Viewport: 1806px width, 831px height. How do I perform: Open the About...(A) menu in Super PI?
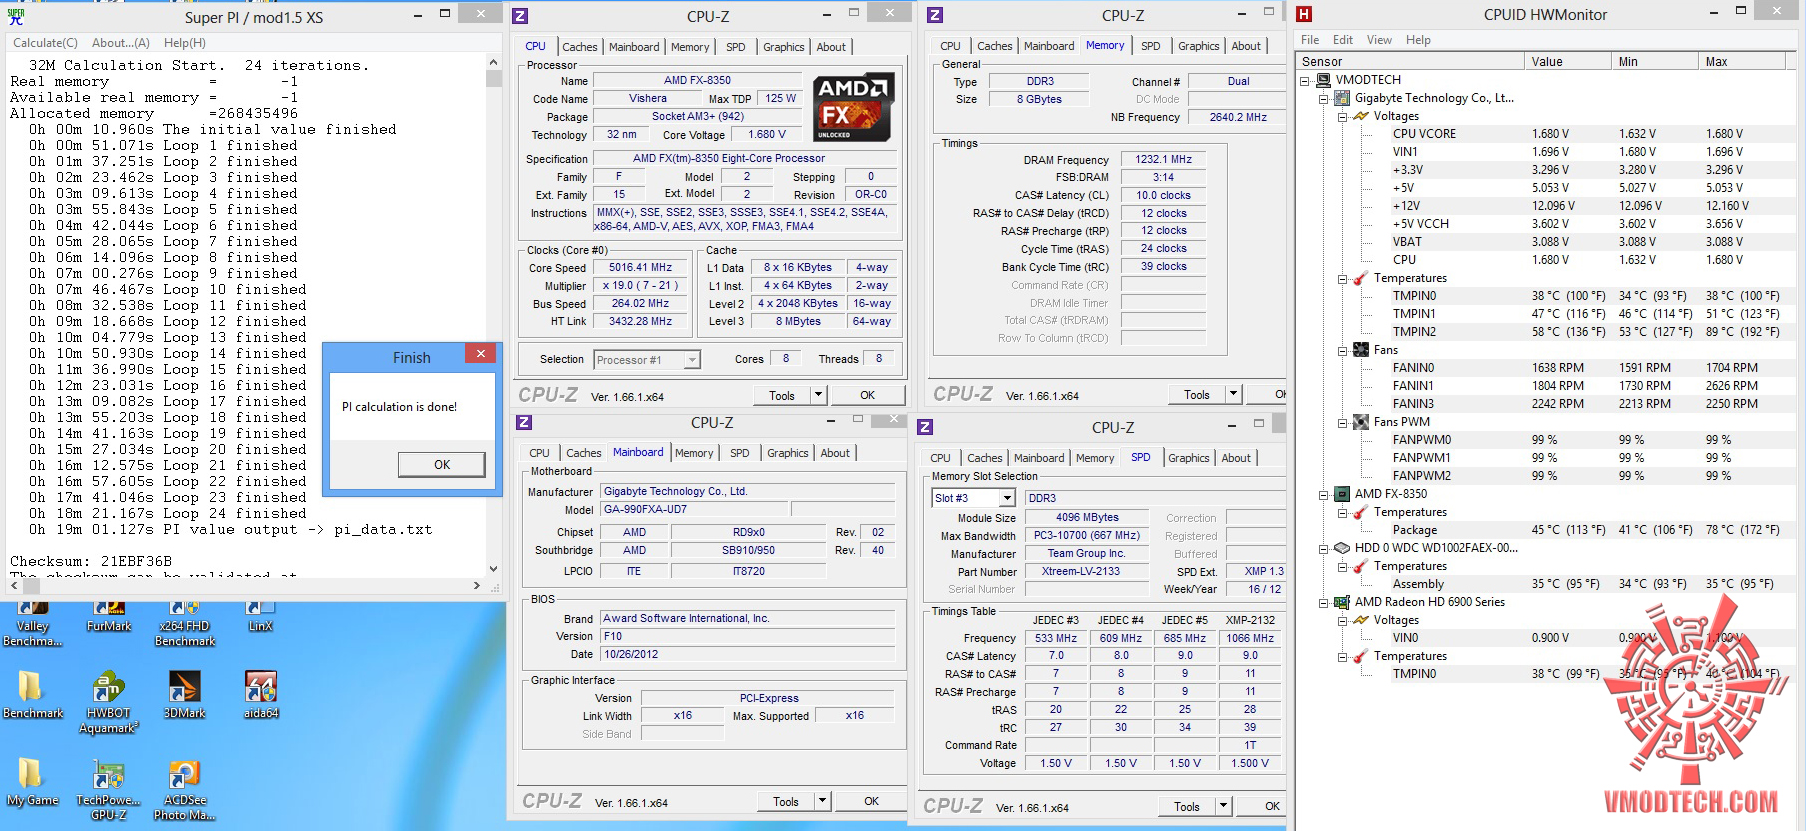click(121, 43)
